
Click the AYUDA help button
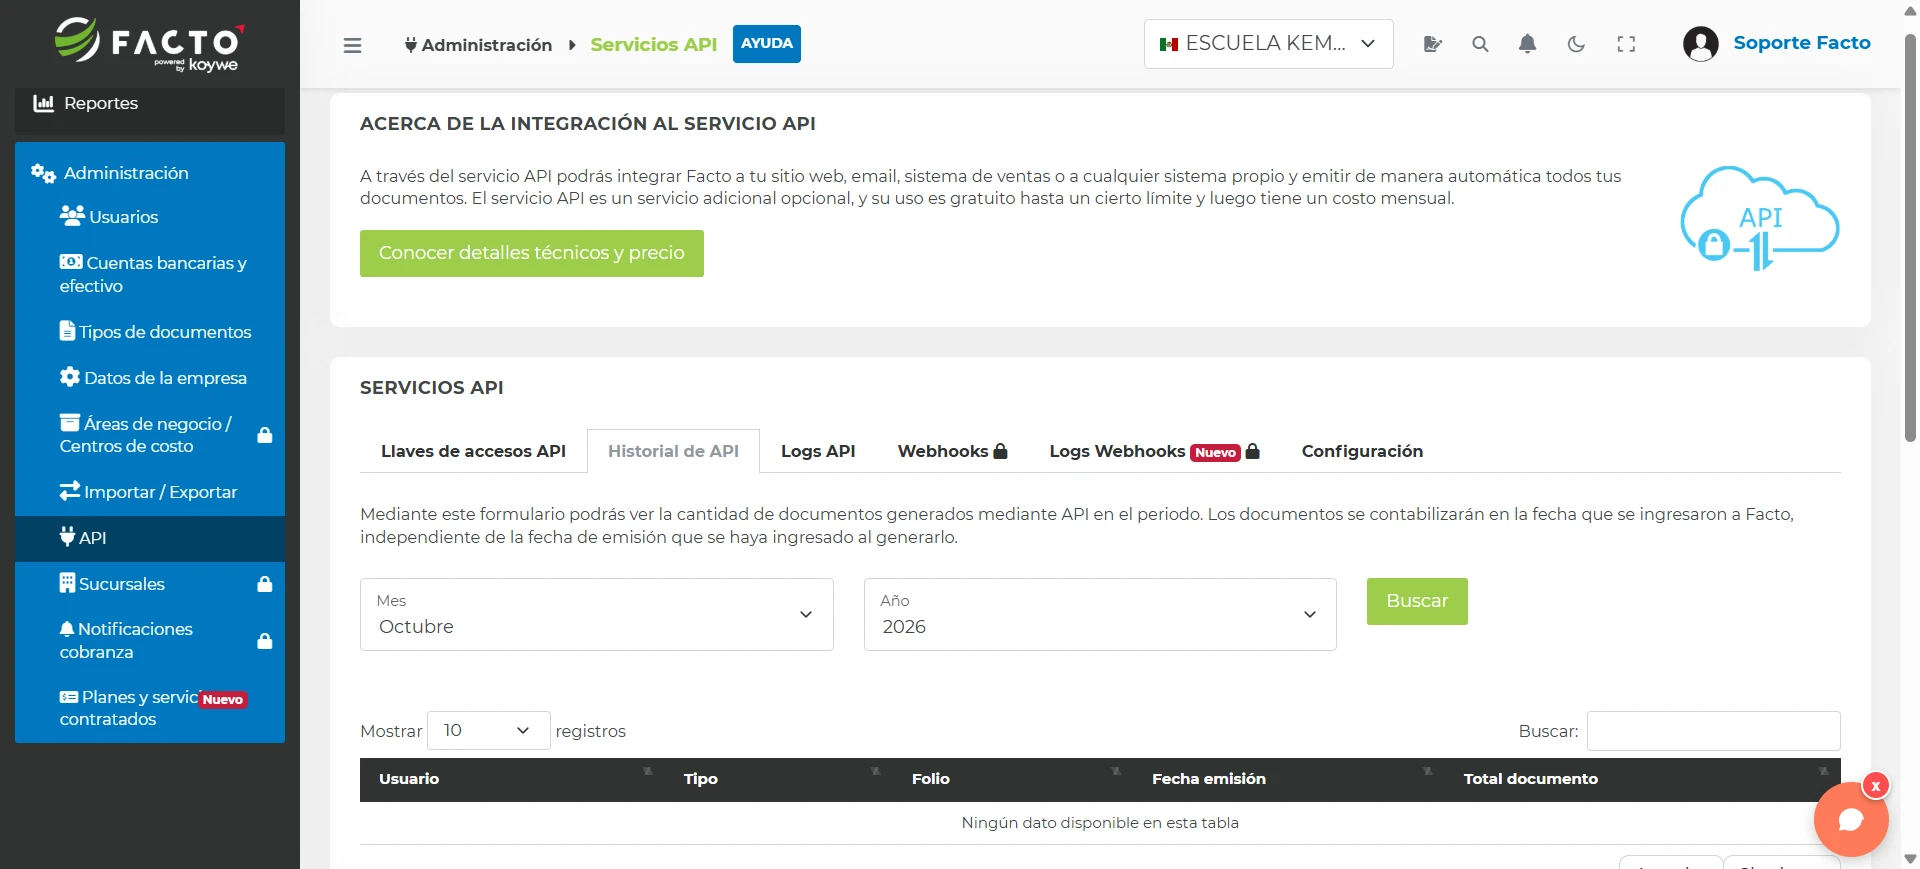(x=767, y=44)
